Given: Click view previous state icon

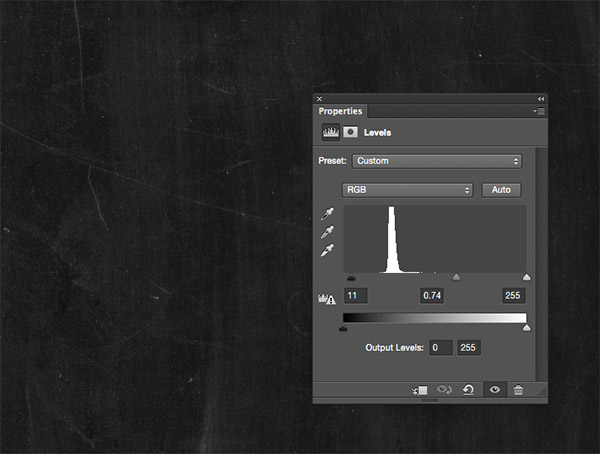Looking at the screenshot, I should pyautogui.click(x=445, y=390).
